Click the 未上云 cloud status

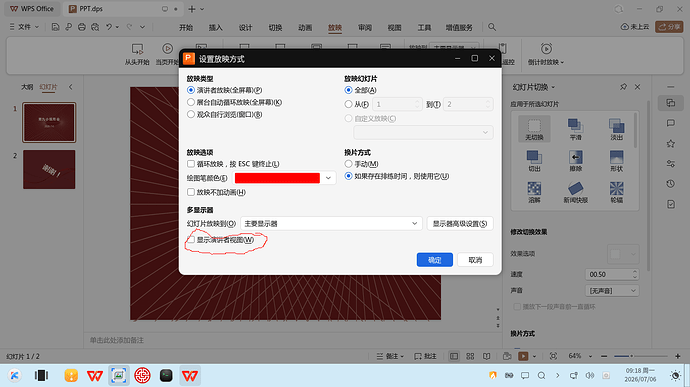[x=635, y=27]
